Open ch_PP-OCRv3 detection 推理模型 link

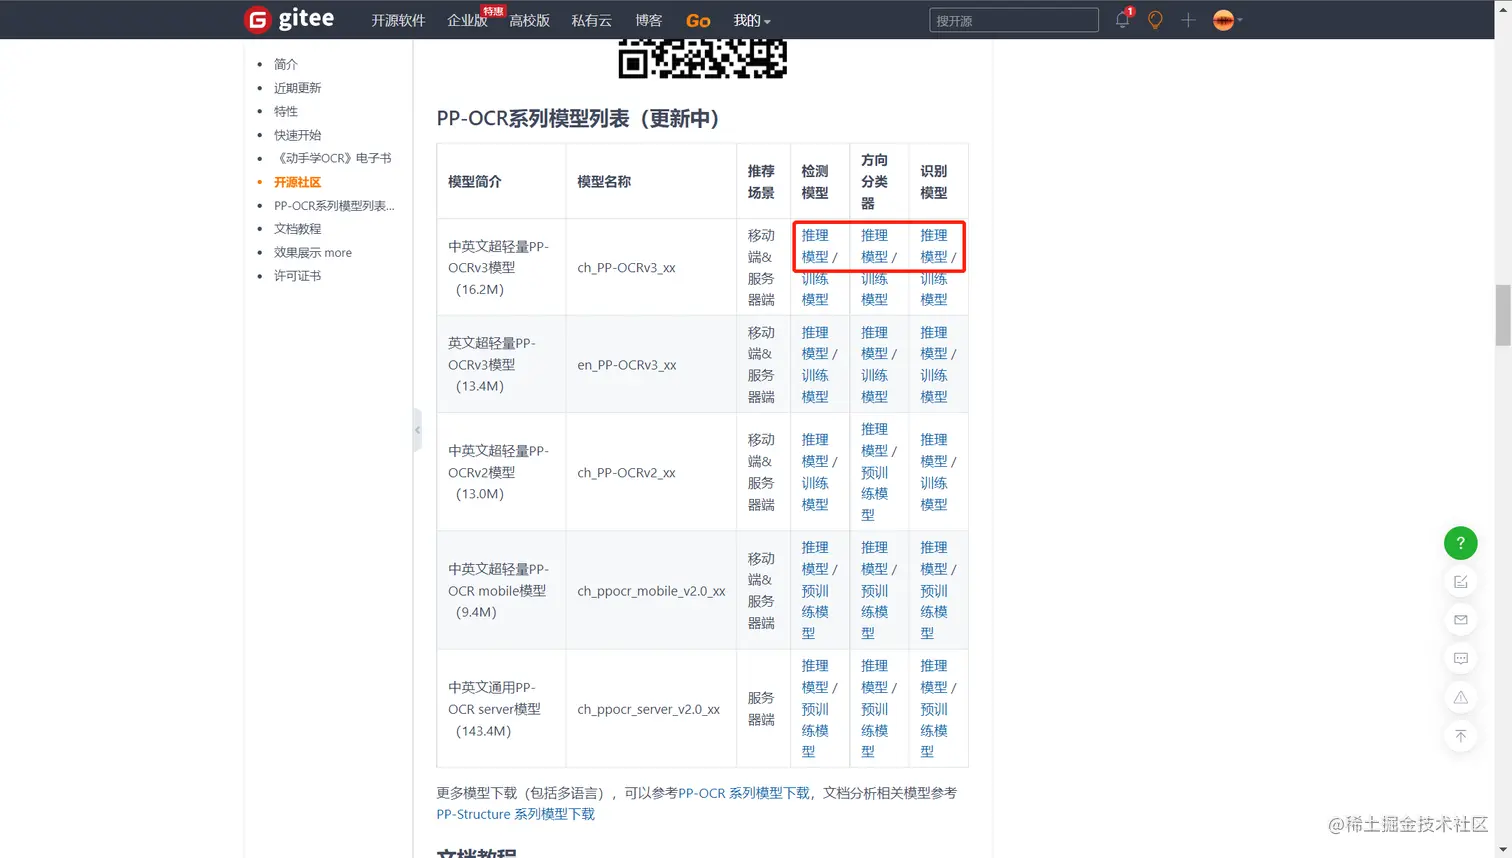pyautogui.click(x=815, y=246)
